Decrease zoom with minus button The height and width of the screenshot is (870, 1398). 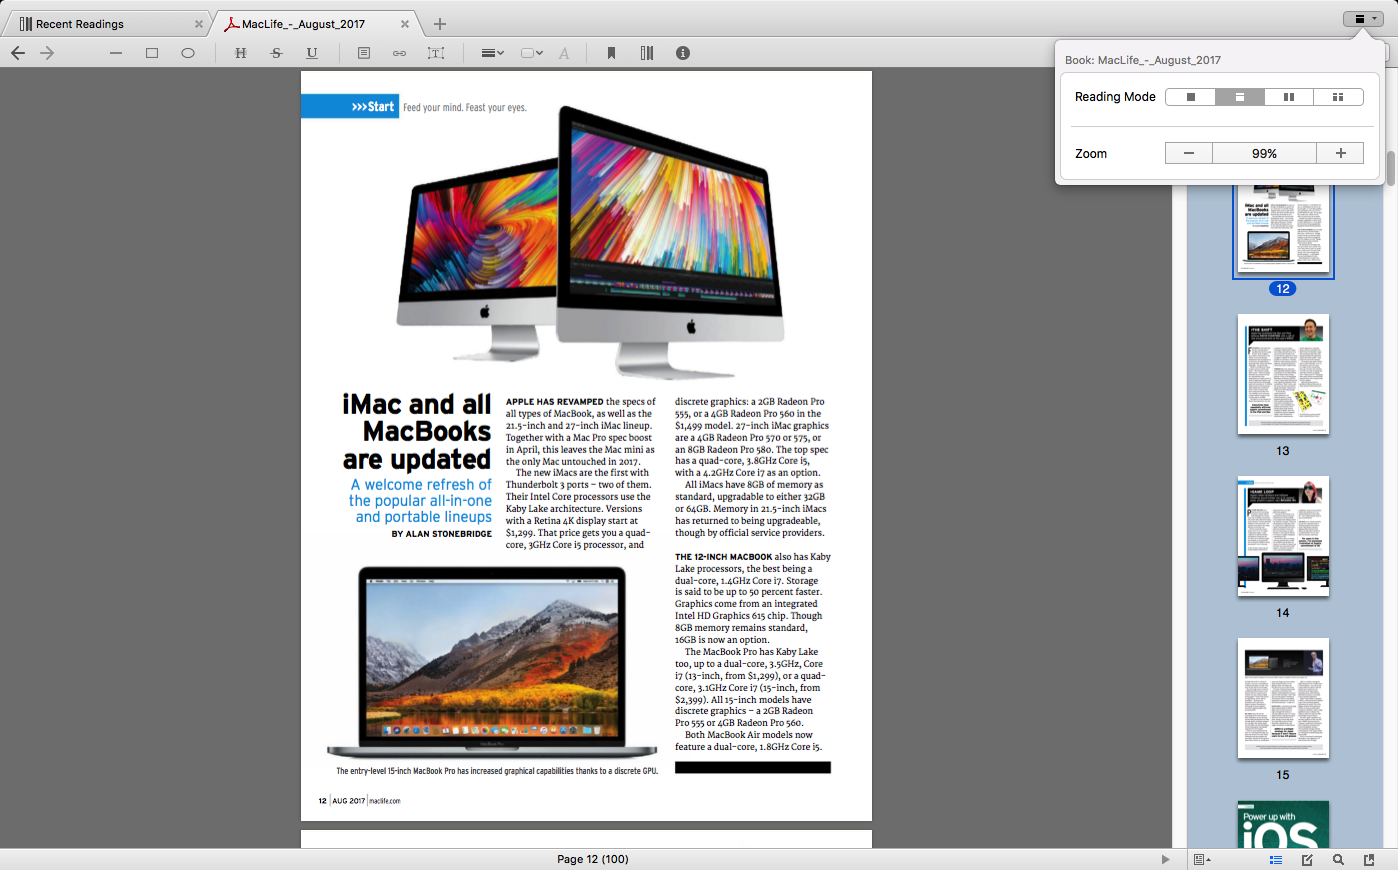tap(1189, 153)
